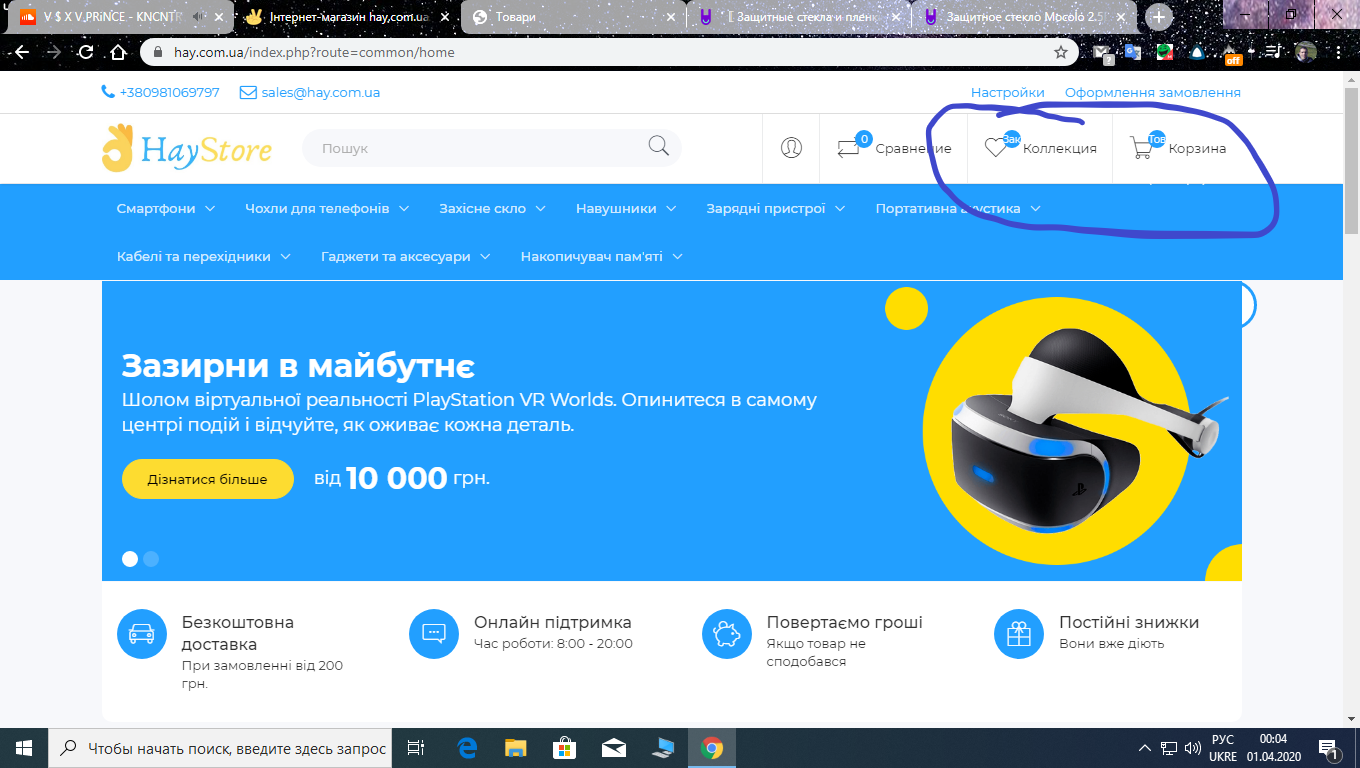Reload the page in Chrome
The width and height of the screenshot is (1360, 768).
86,52
